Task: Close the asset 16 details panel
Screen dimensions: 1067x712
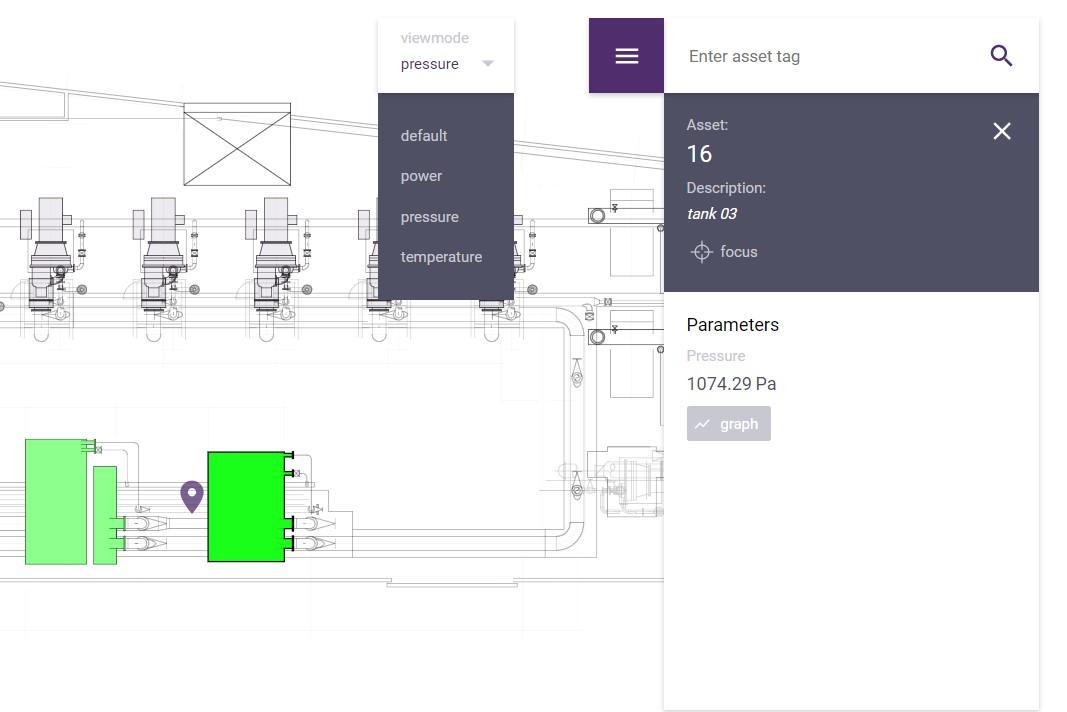Action: coord(1002,131)
